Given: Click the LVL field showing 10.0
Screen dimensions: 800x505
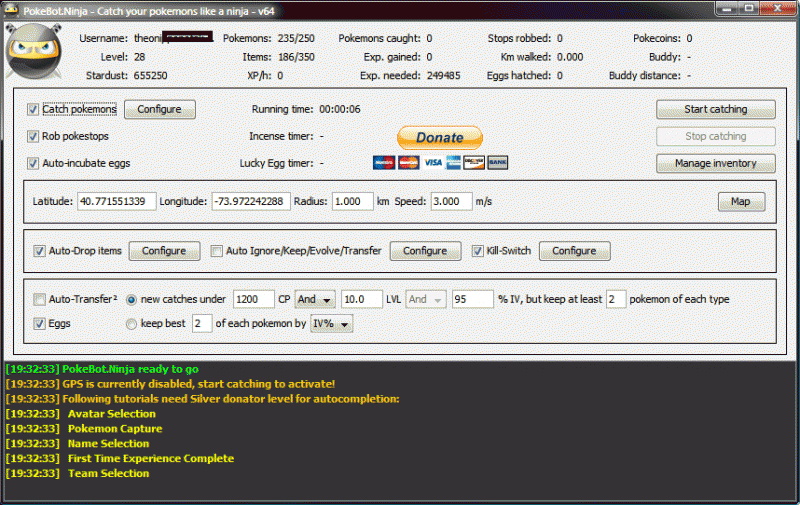Looking at the screenshot, I should click(362, 299).
